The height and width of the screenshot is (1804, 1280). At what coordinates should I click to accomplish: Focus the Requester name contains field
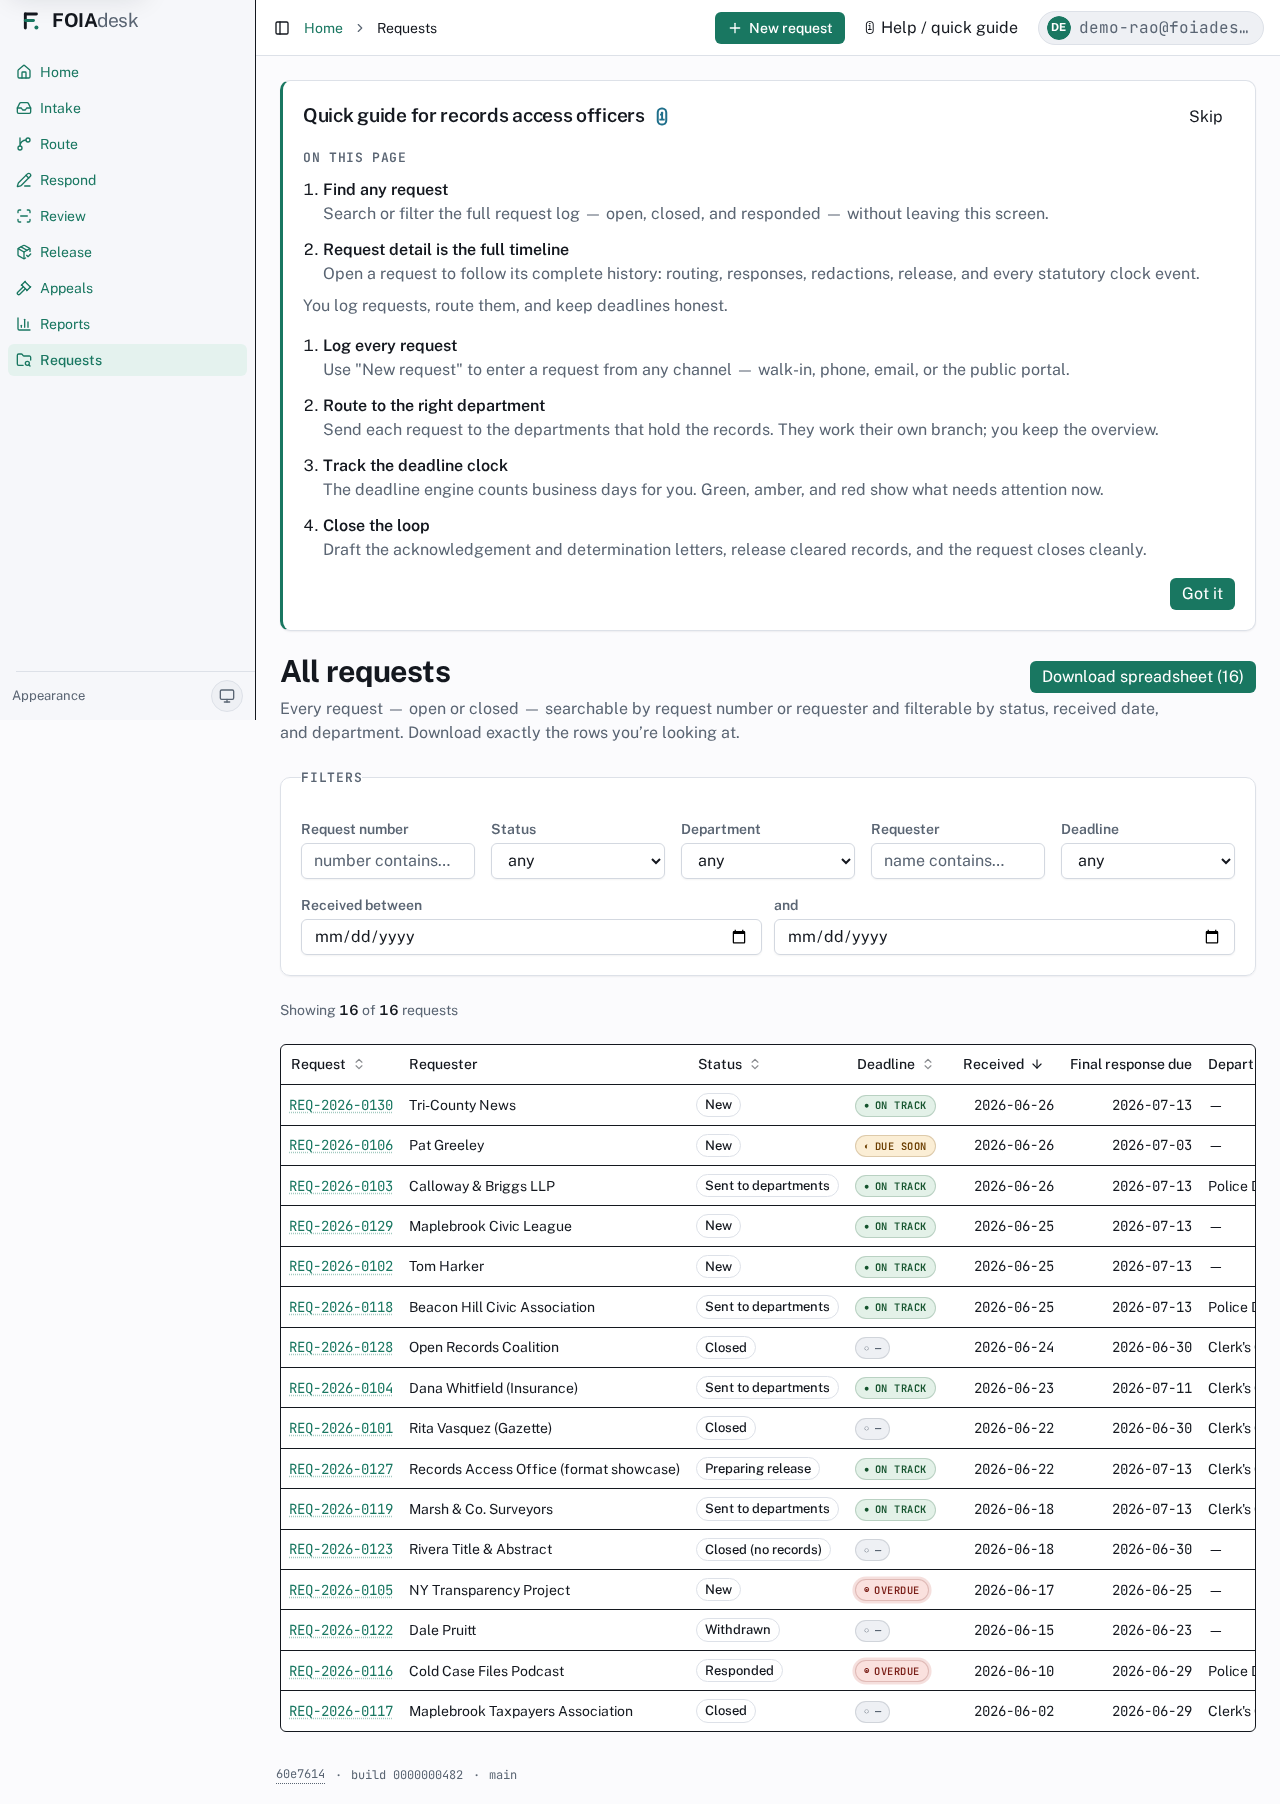pos(958,861)
